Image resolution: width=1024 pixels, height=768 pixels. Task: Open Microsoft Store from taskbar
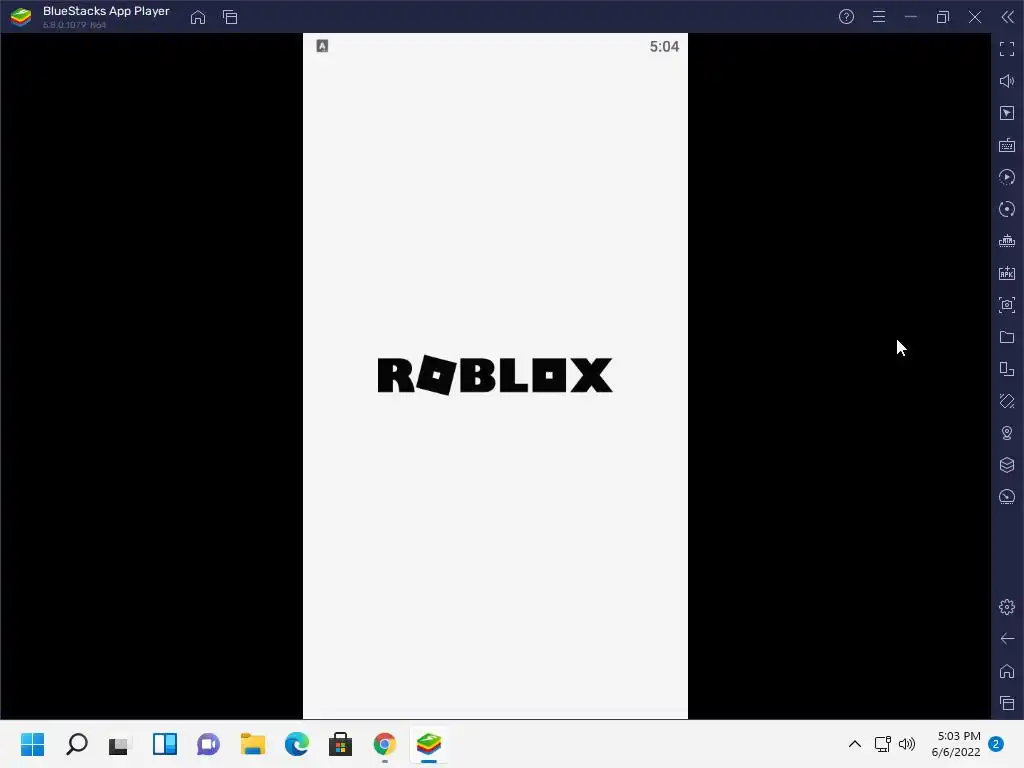(x=340, y=744)
